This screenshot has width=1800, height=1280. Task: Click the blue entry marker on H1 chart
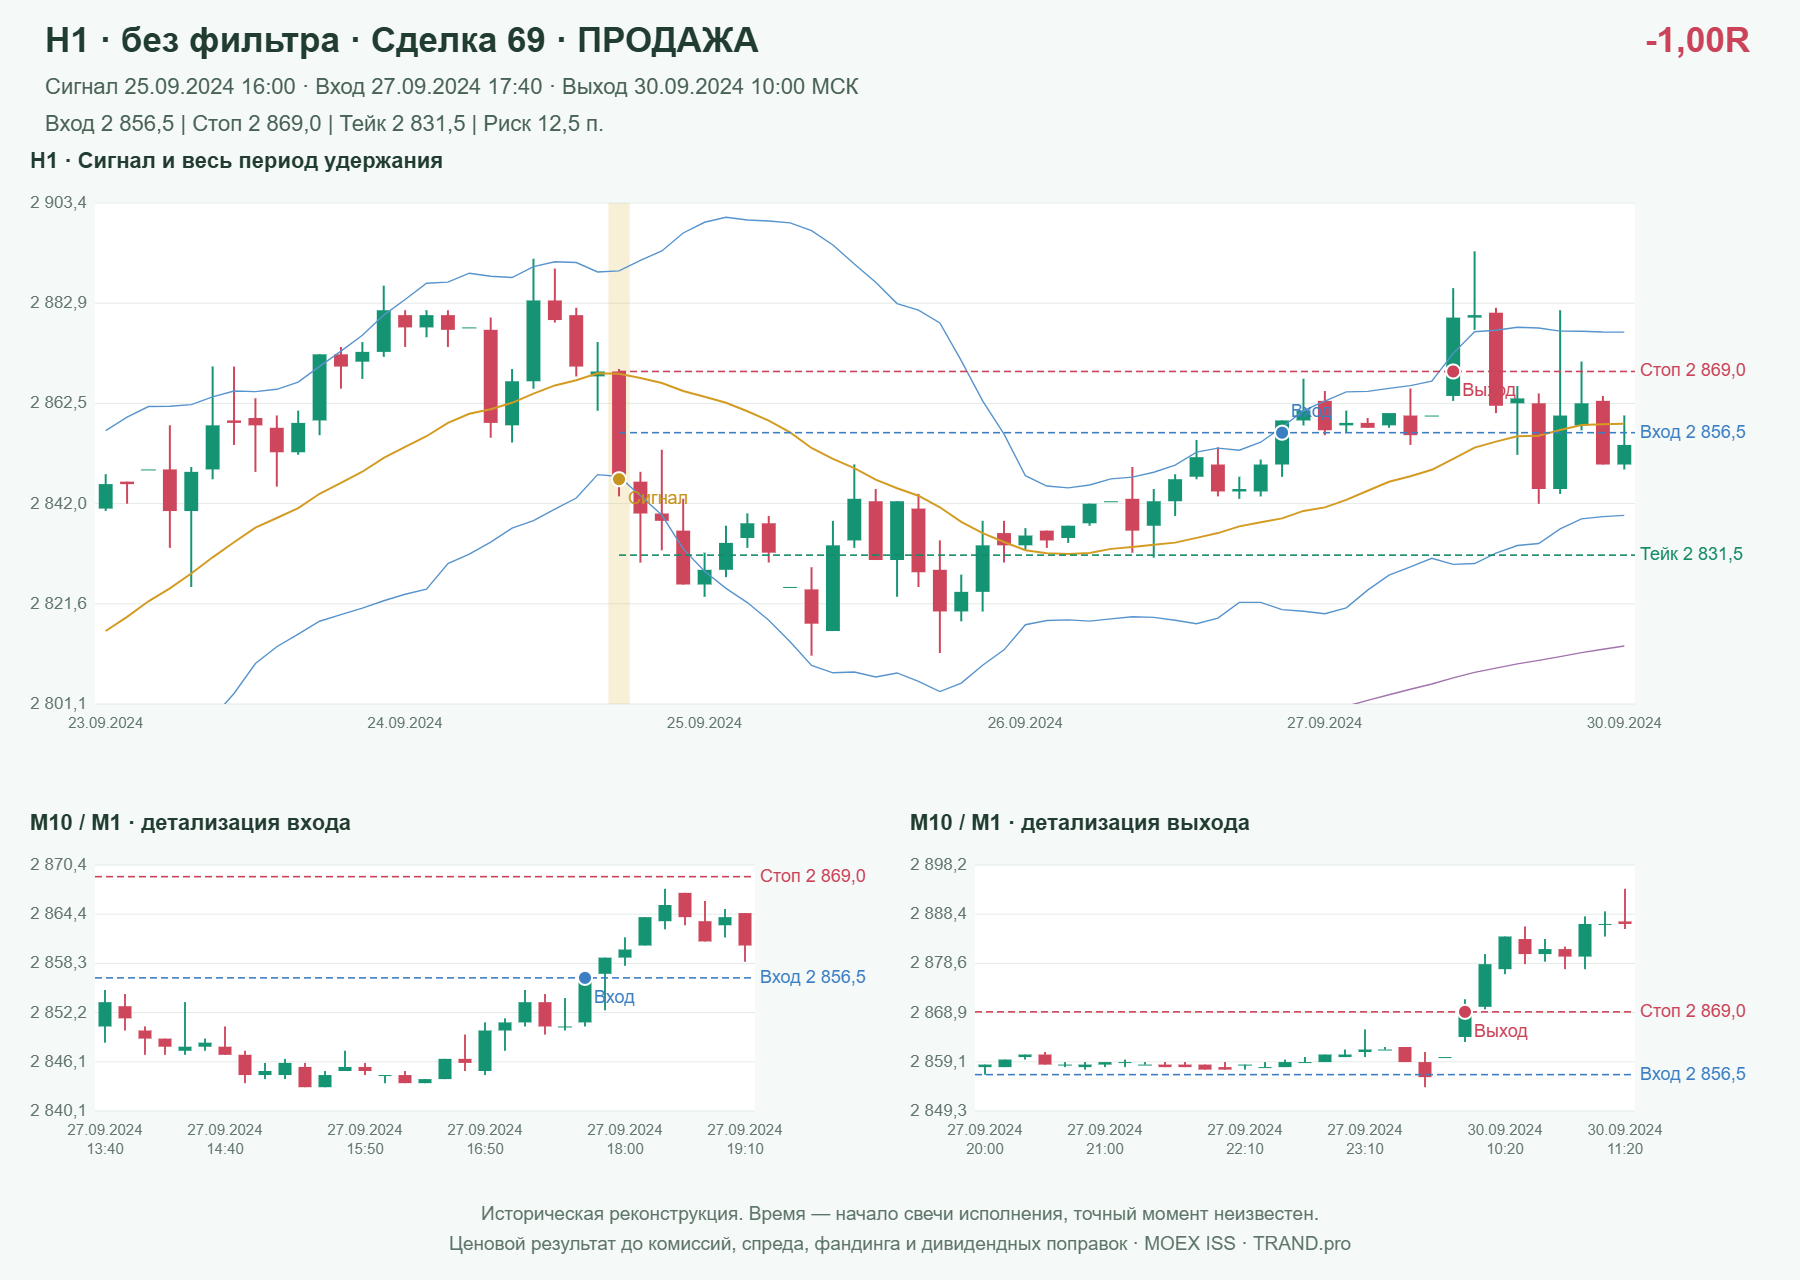[x=1282, y=433]
